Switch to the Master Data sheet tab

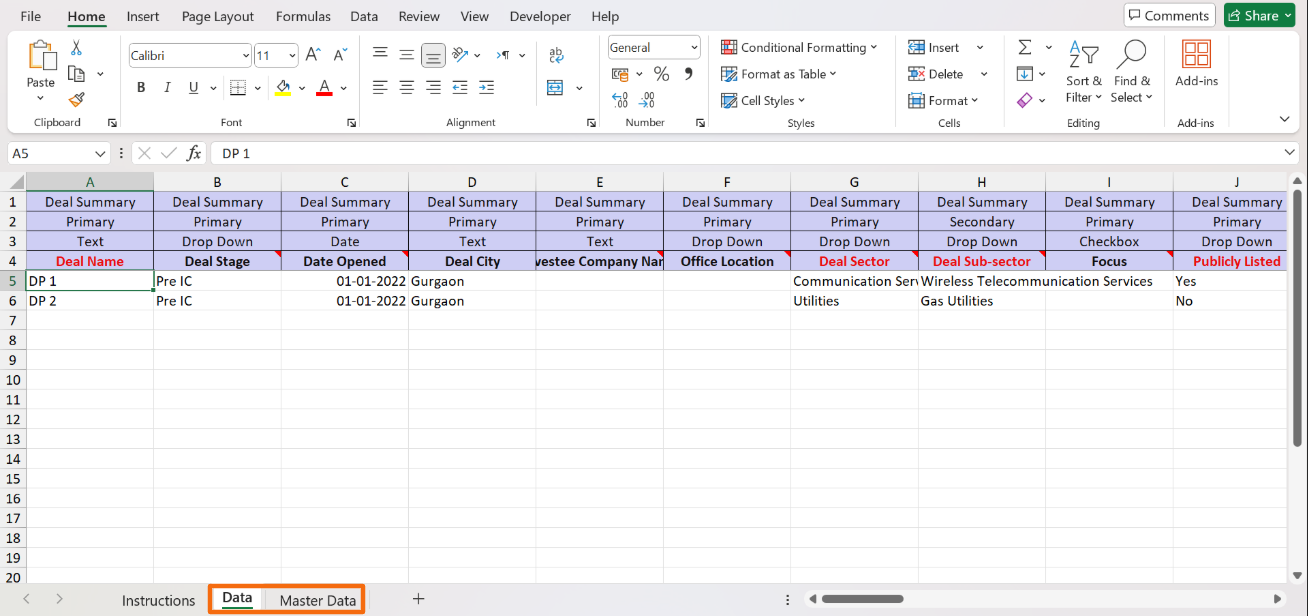[317, 600]
